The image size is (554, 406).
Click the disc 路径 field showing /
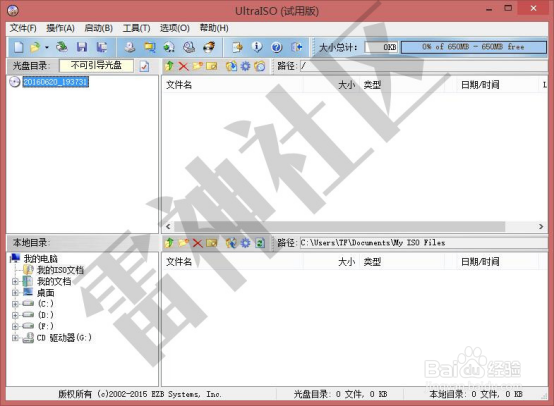tap(424, 66)
